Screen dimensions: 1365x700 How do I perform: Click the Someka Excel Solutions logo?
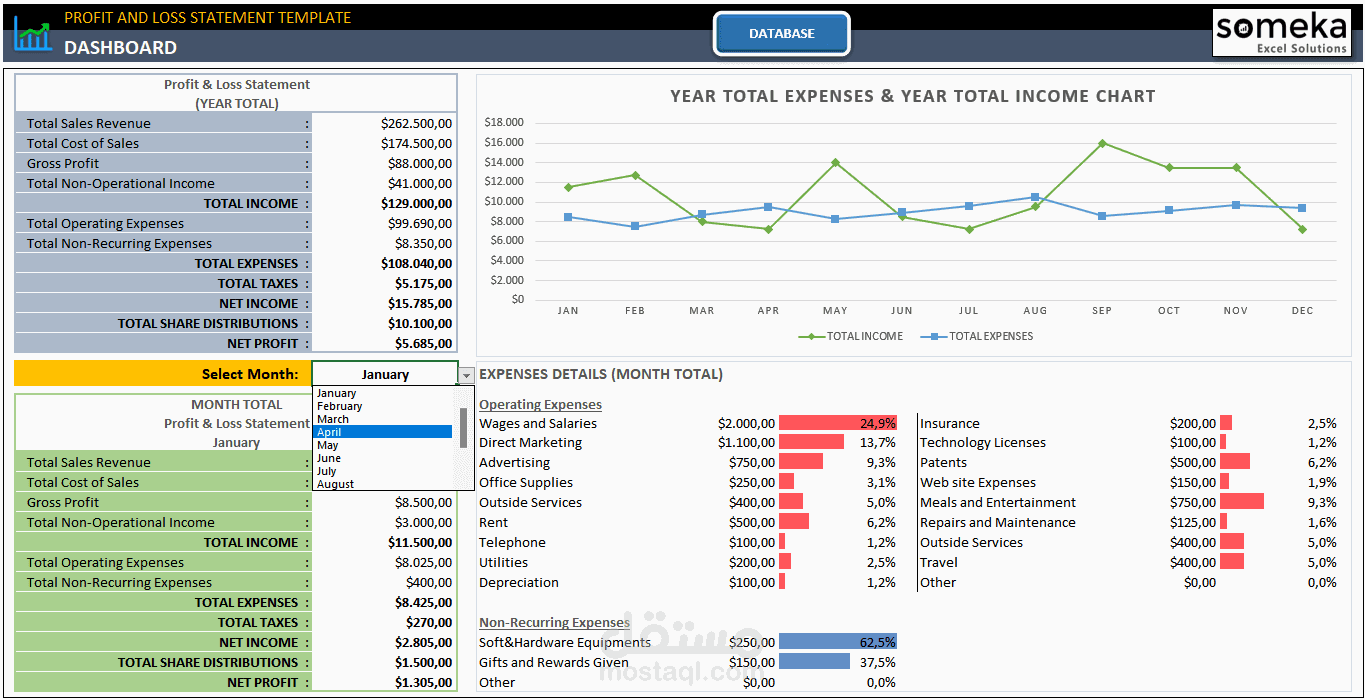click(x=1283, y=33)
